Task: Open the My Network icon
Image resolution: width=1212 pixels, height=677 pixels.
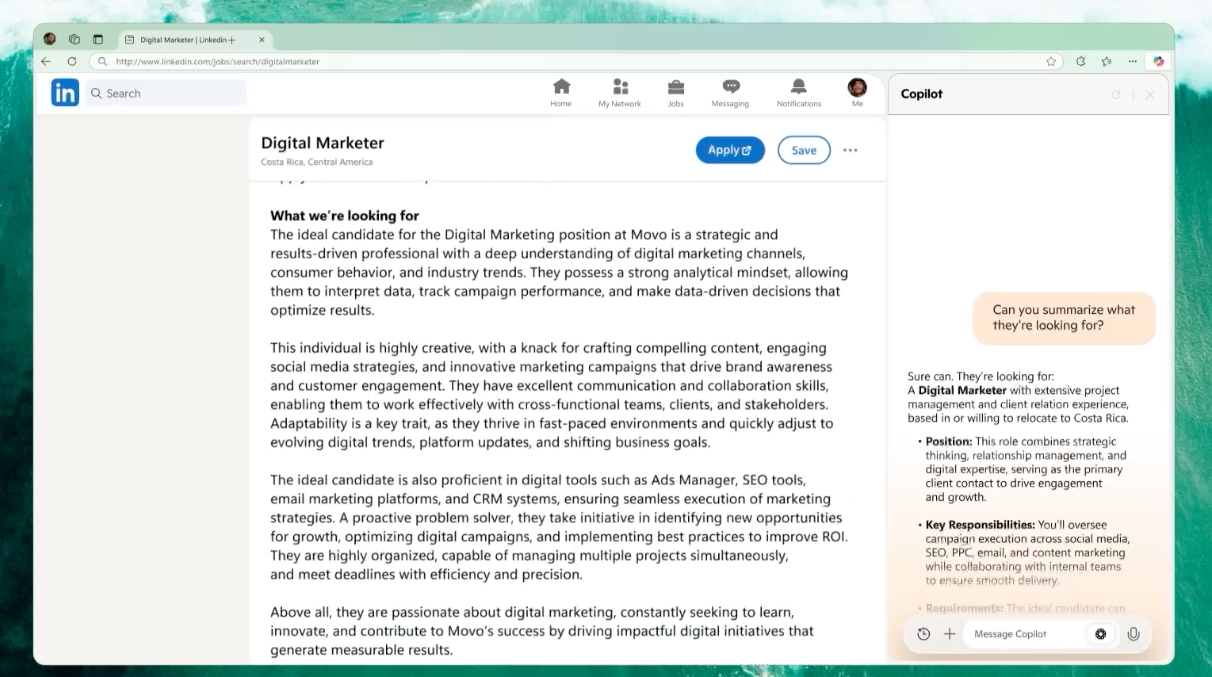Action: tap(620, 88)
